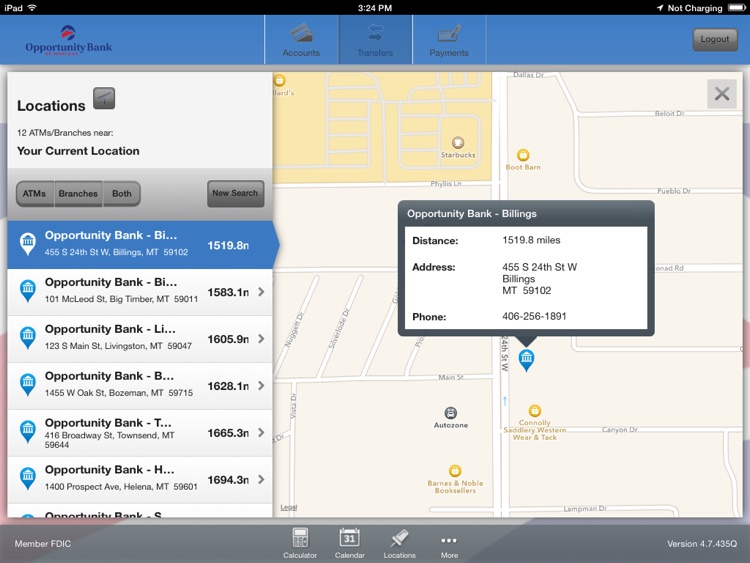Click bank pin icon on Helena row

pos(28,478)
